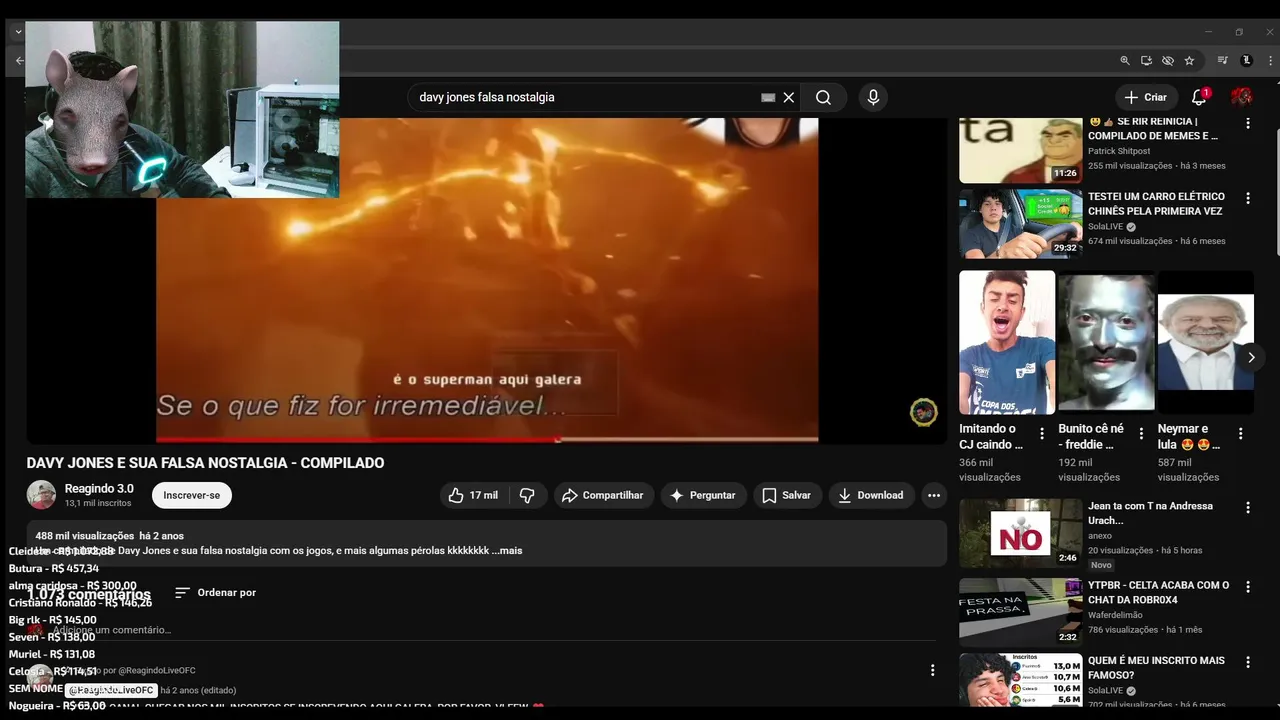
Task: Open the YouTube account avatar menu
Action: [1241, 97]
